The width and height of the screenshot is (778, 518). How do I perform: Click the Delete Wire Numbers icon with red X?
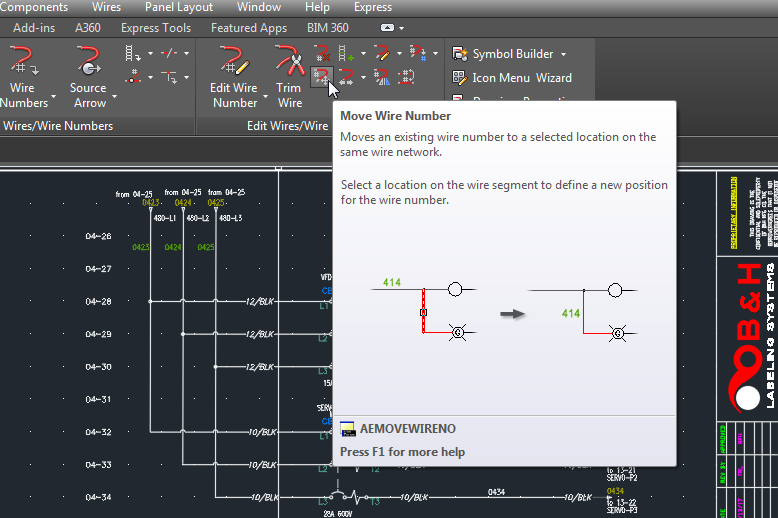pyautogui.click(x=322, y=53)
